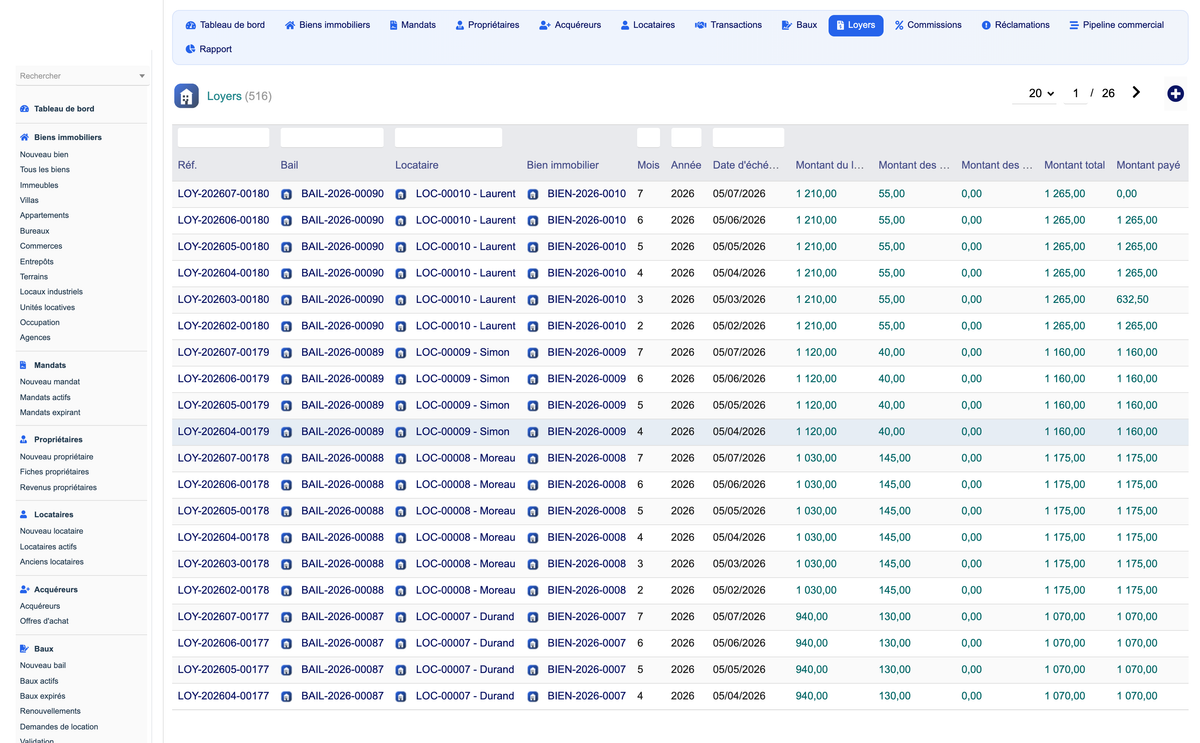Sort by the Montant payé column header
Viewport: 1200px width, 743px height.
(x=1148, y=165)
